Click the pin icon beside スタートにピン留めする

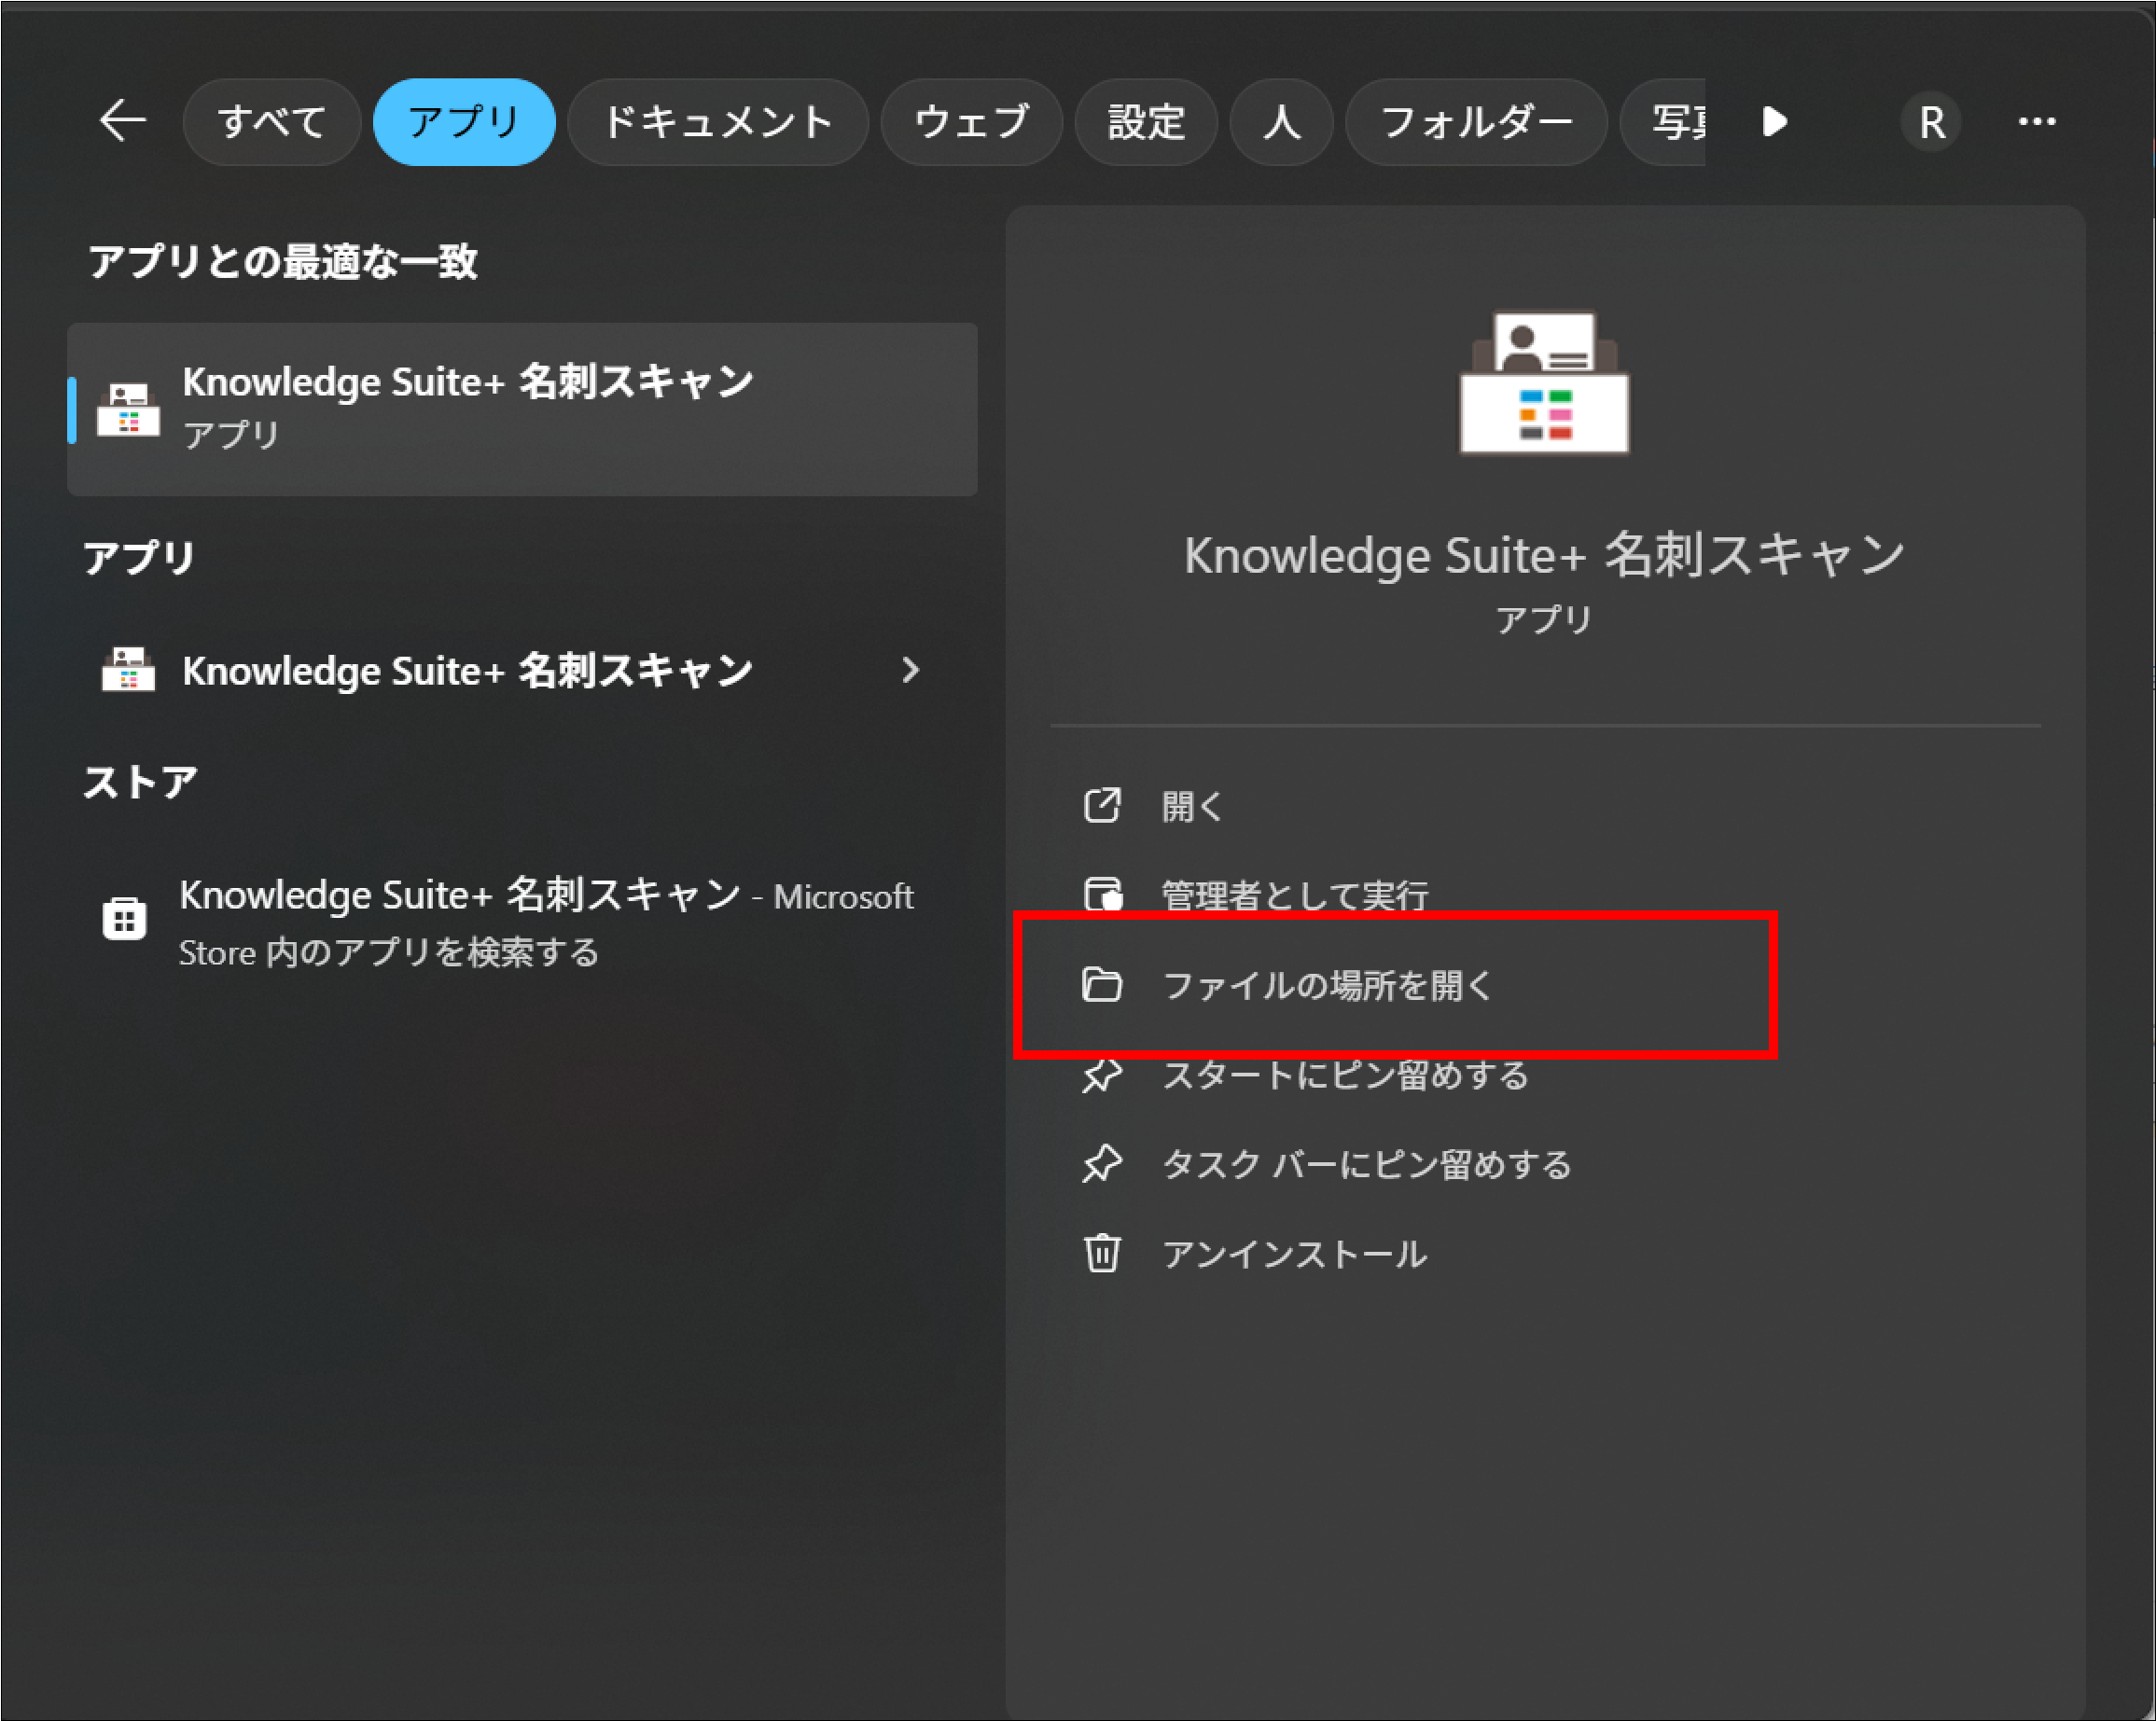pyautogui.click(x=1102, y=1075)
